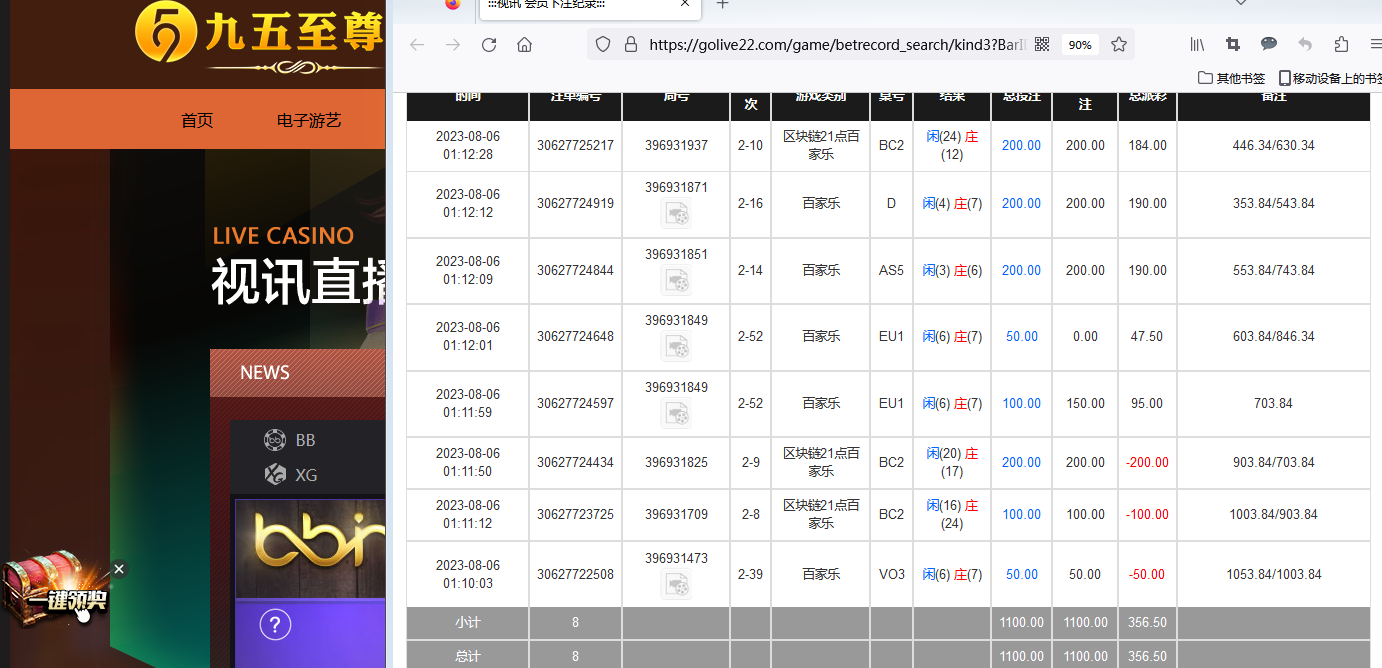Play video replay for round 396931851

click(x=677, y=280)
